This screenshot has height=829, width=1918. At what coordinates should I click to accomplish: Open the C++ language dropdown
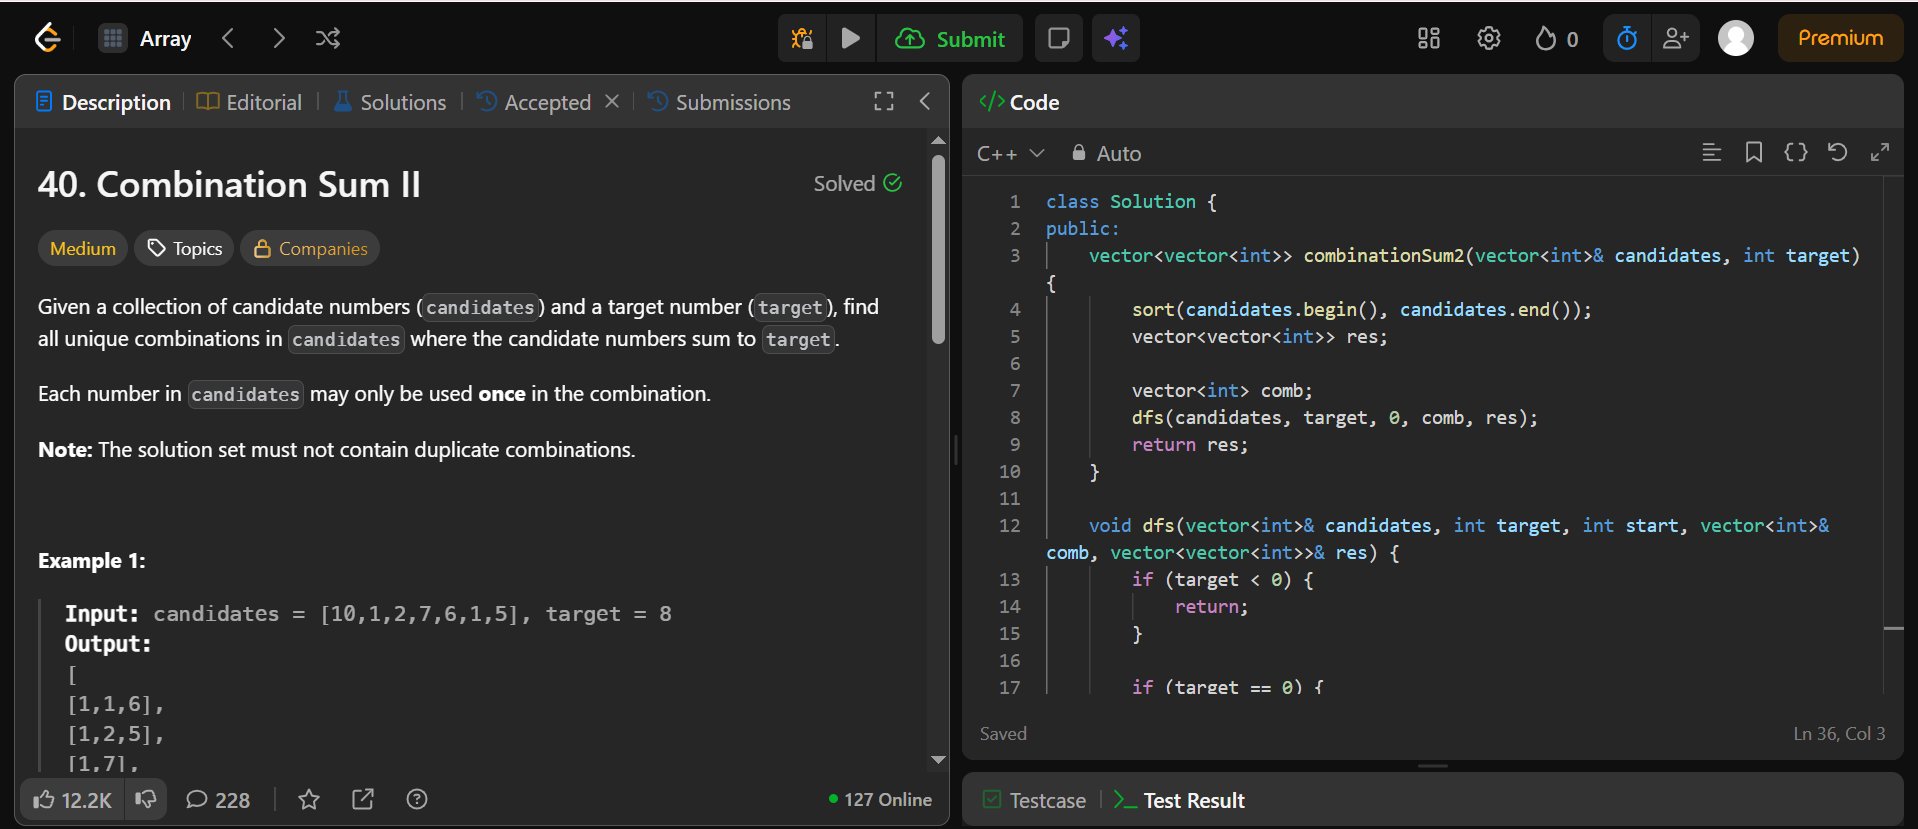pos(1010,154)
